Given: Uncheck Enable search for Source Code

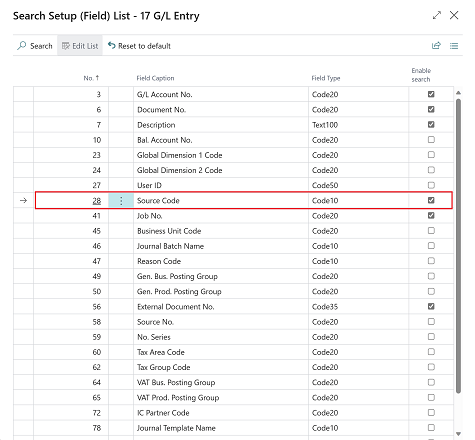Looking at the screenshot, I should click(431, 200).
